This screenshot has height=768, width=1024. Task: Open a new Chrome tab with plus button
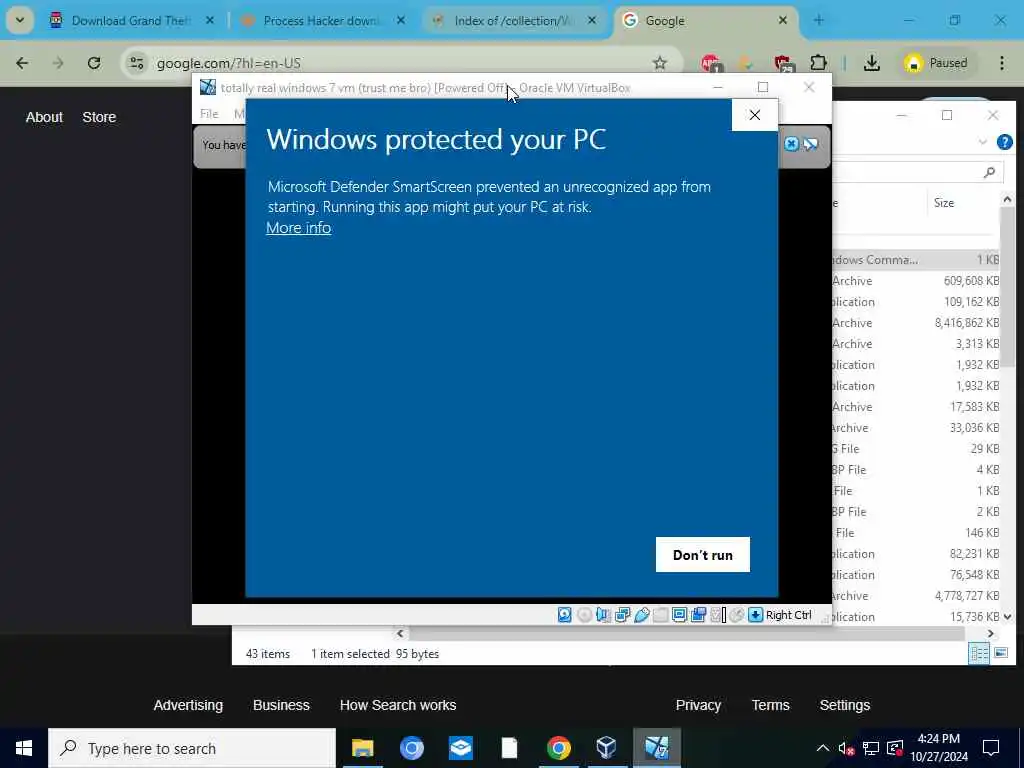click(818, 21)
